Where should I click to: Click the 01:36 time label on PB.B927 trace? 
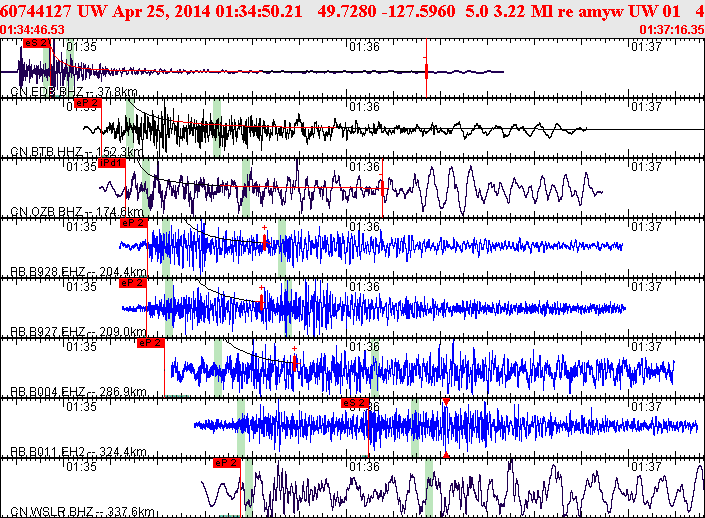coord(365,286)
